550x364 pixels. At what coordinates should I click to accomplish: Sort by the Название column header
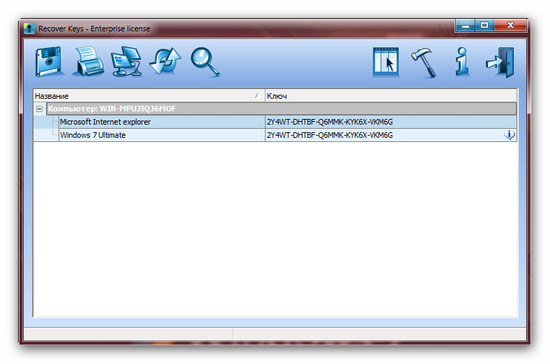pos(149,96)
